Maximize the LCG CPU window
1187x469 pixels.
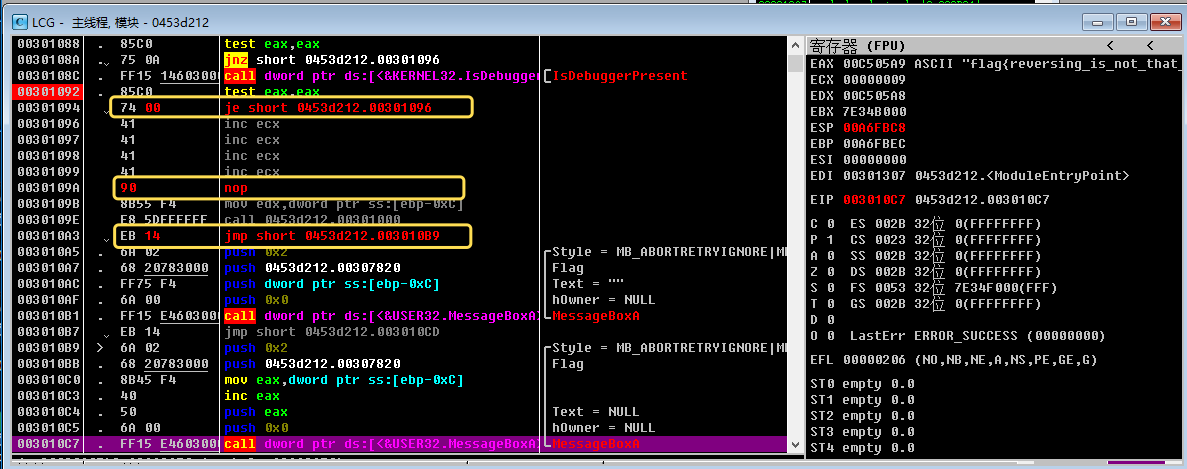[1132, 21]
